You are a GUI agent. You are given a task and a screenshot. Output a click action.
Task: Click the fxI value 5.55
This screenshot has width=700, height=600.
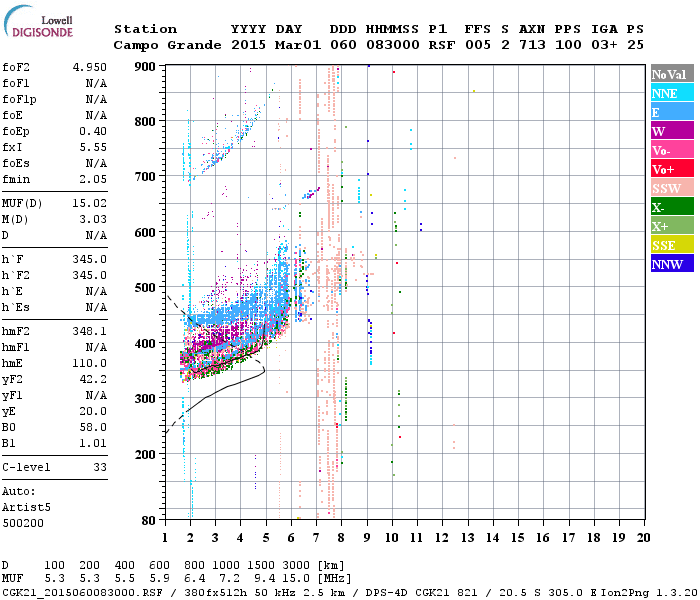click(x=93, y=147)
